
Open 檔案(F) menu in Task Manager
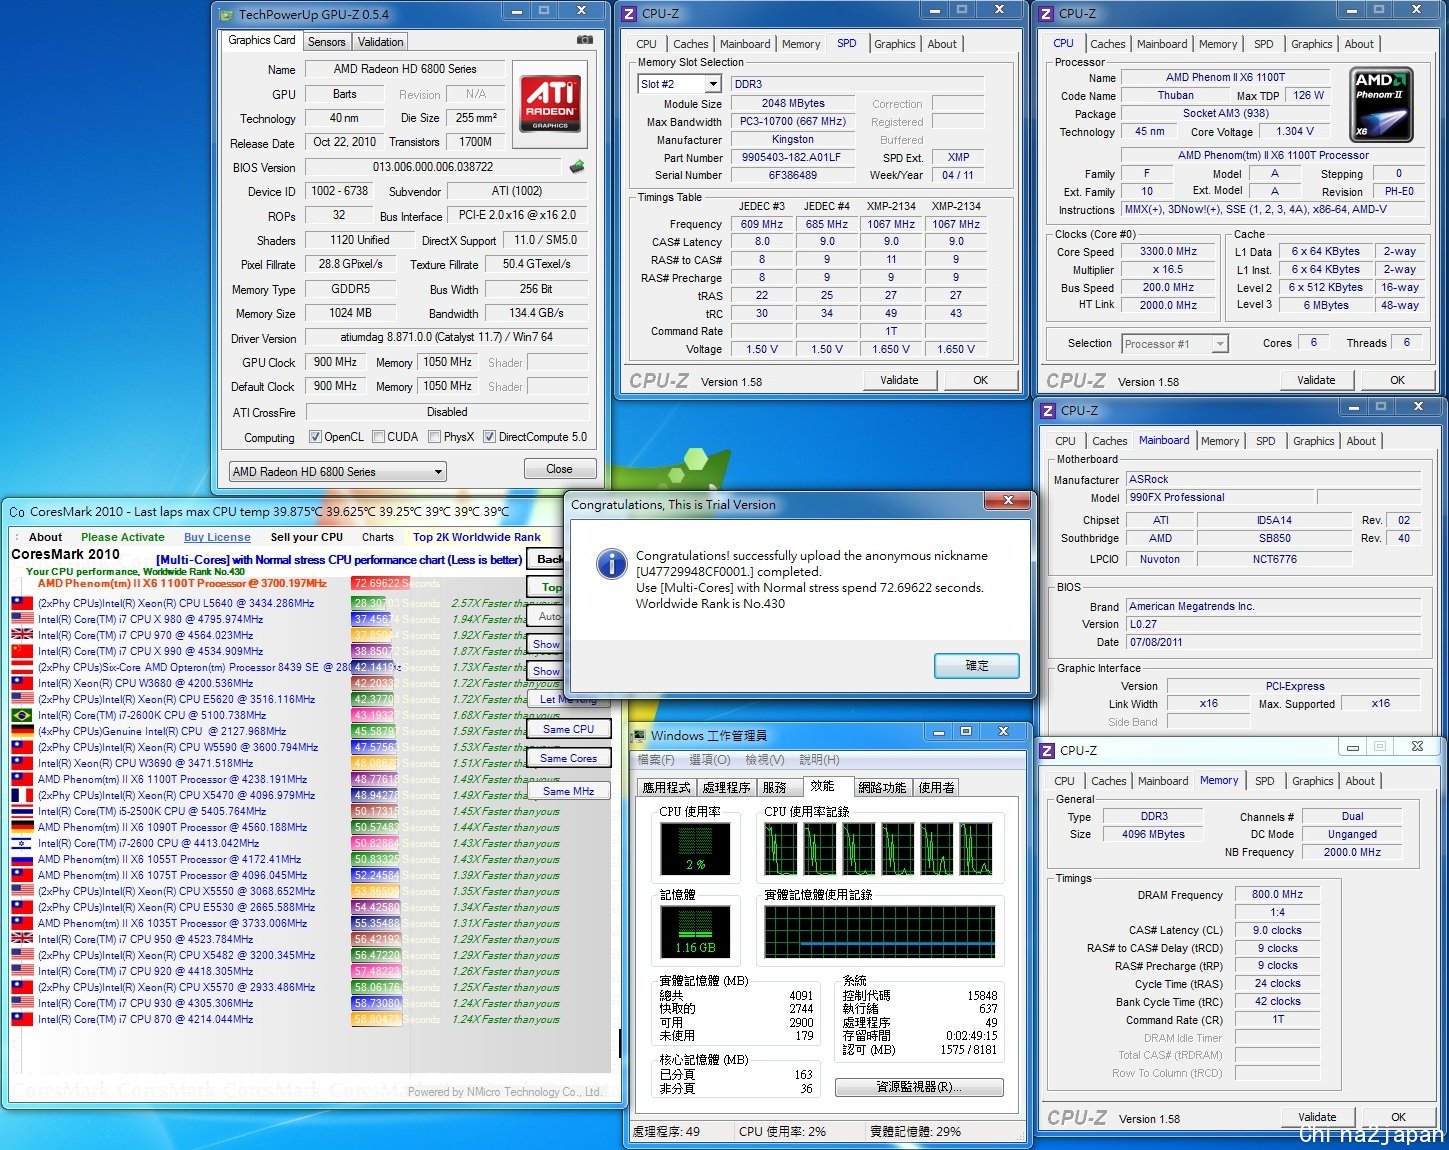coord(656,760)
